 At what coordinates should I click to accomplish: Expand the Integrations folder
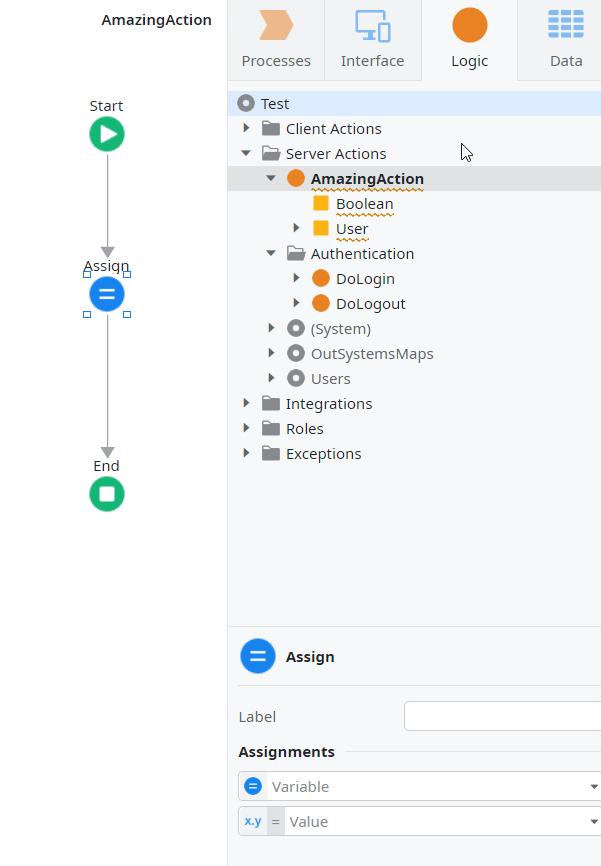click(x=246, y=403)
